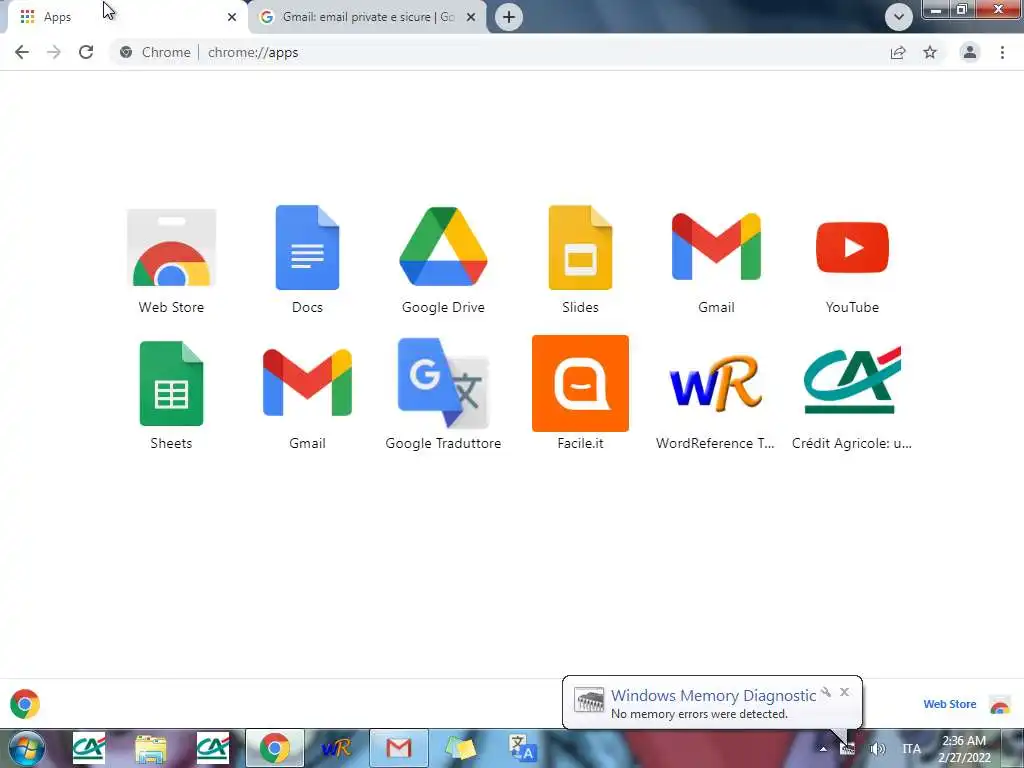Open Google Translate taskbar icon

[x=522, y=748]
